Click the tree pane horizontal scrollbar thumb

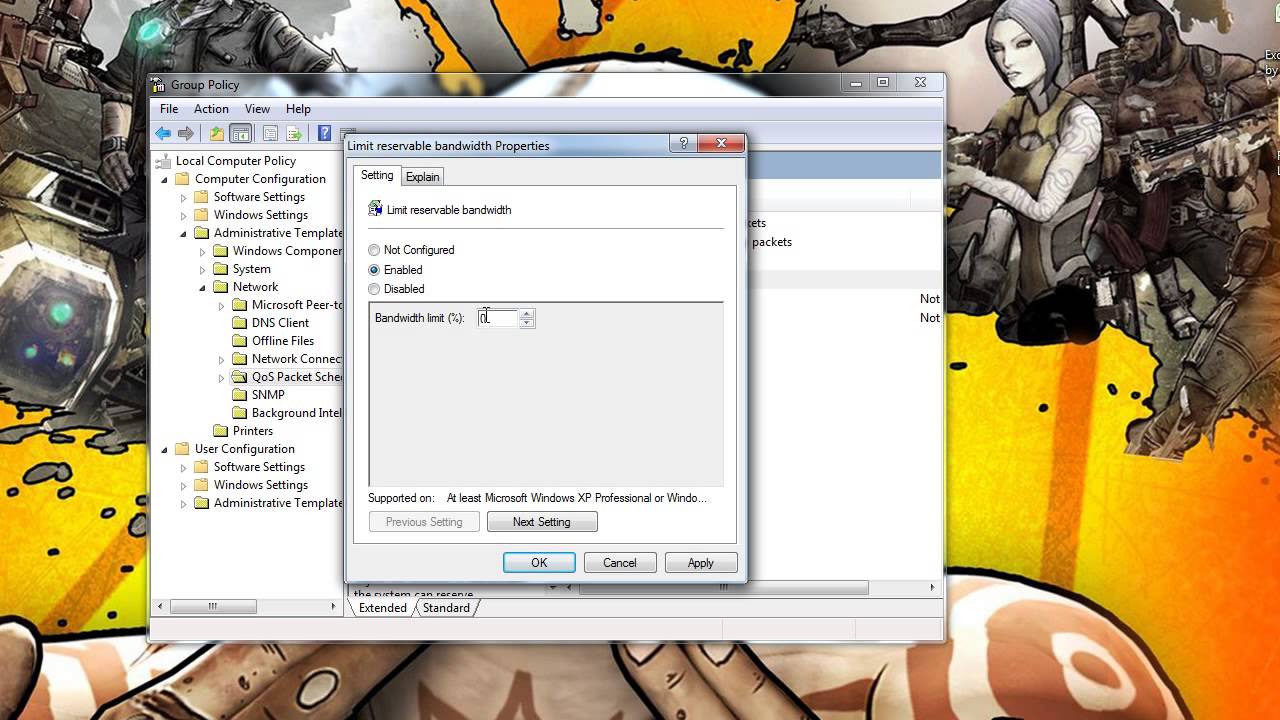(x=213, y=606)
